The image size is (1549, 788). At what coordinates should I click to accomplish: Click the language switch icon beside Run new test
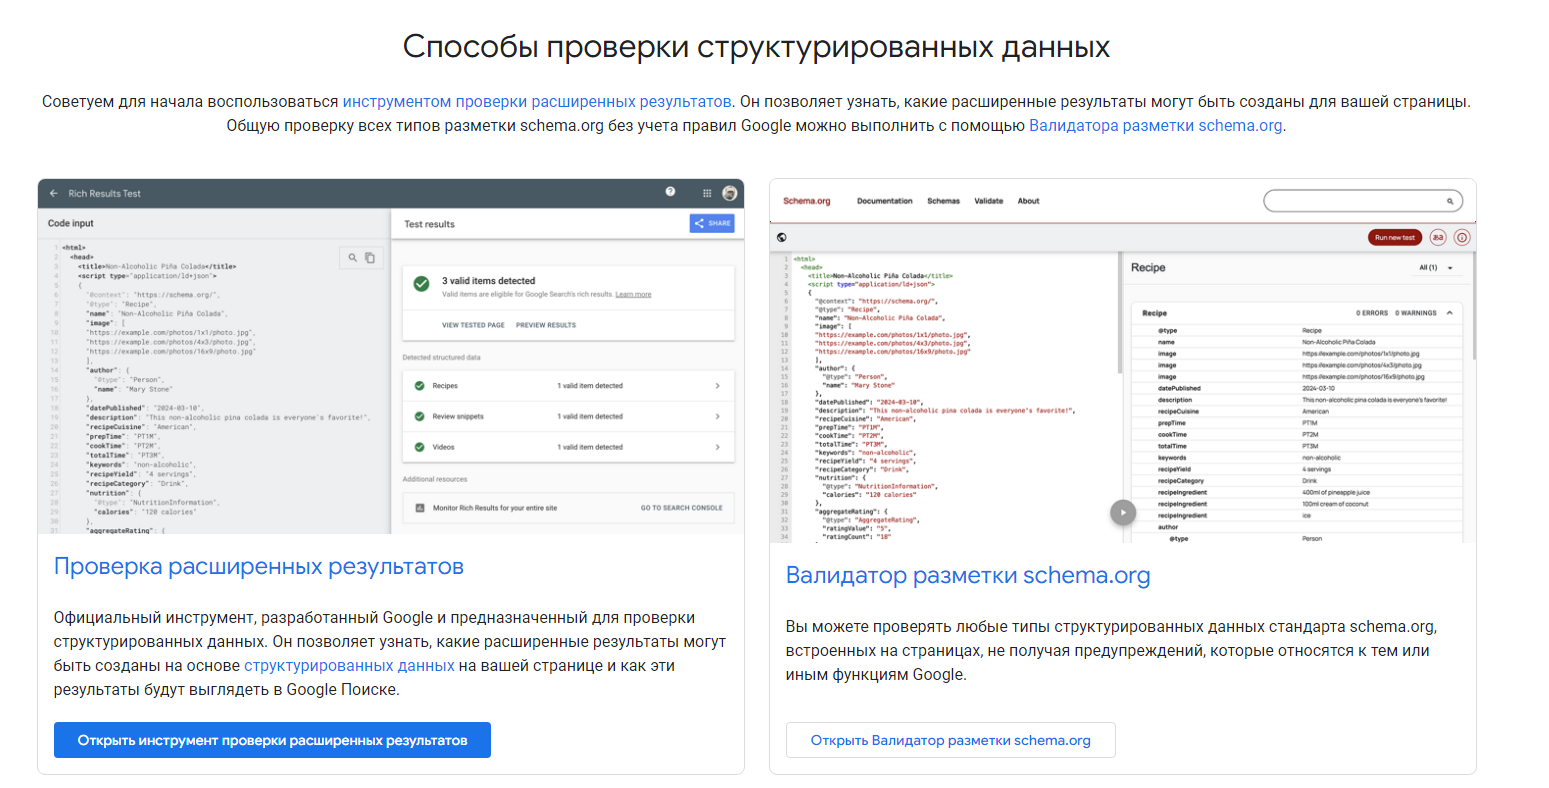(1438, 237)
